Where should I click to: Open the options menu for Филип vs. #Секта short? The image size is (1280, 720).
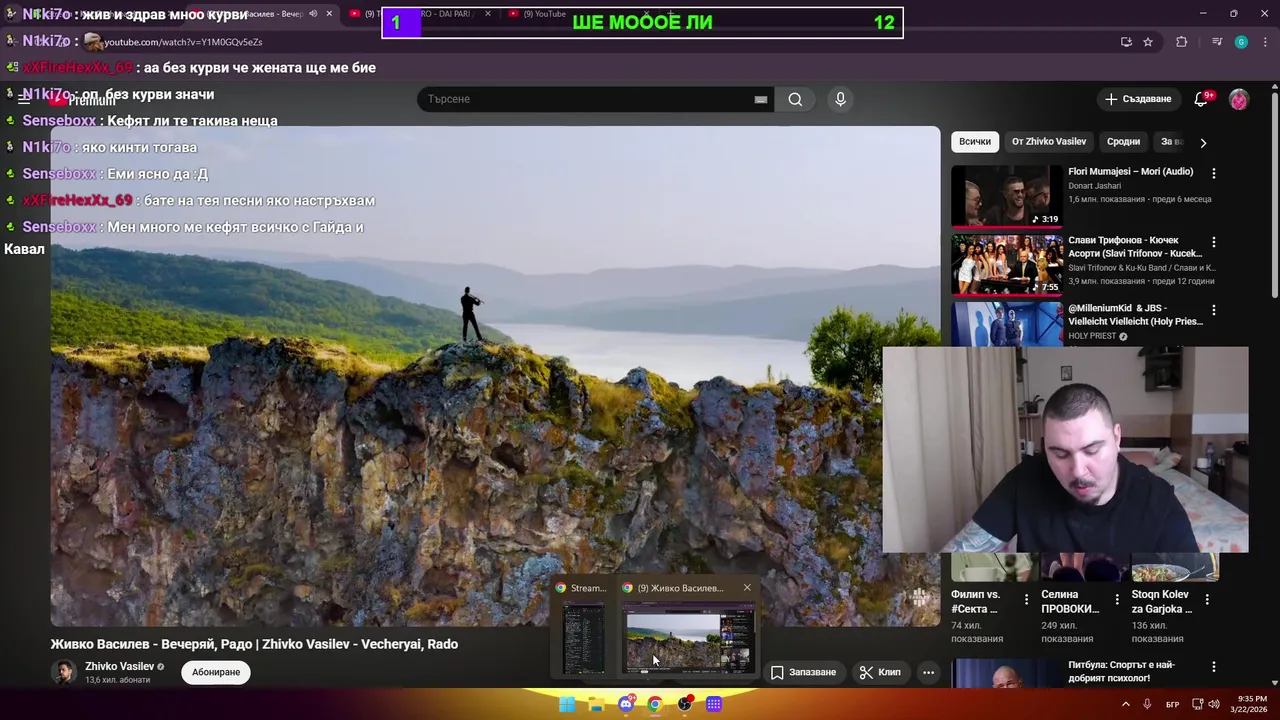click(1026, 600)
